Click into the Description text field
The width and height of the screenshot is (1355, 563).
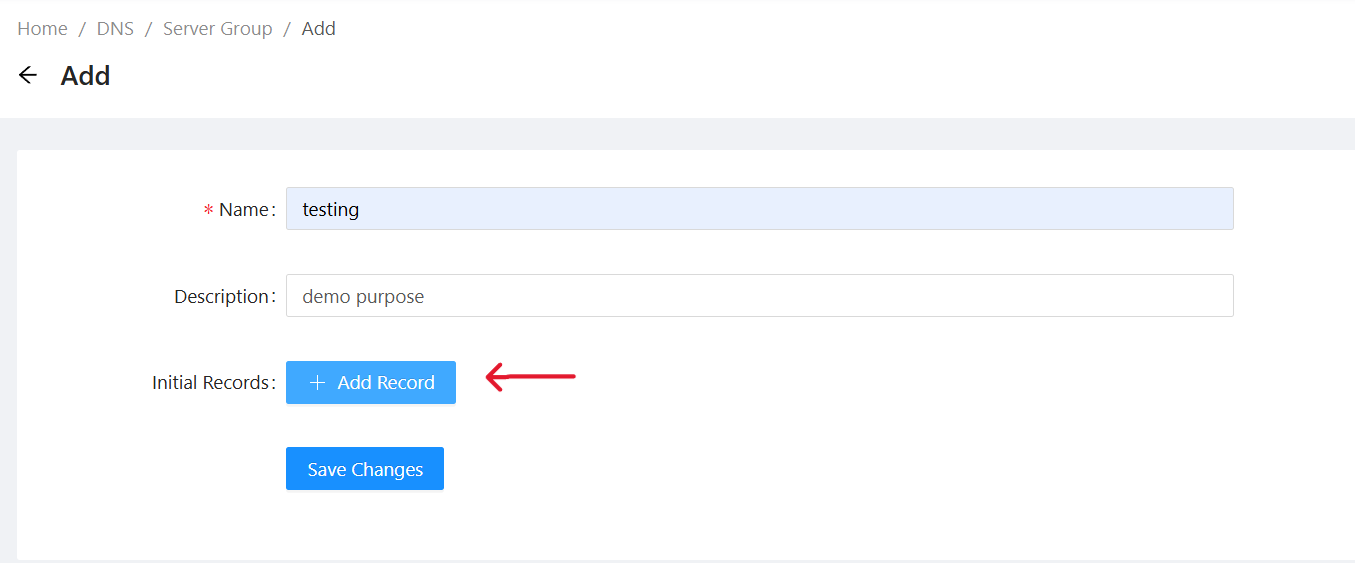[x=759, y=296]
